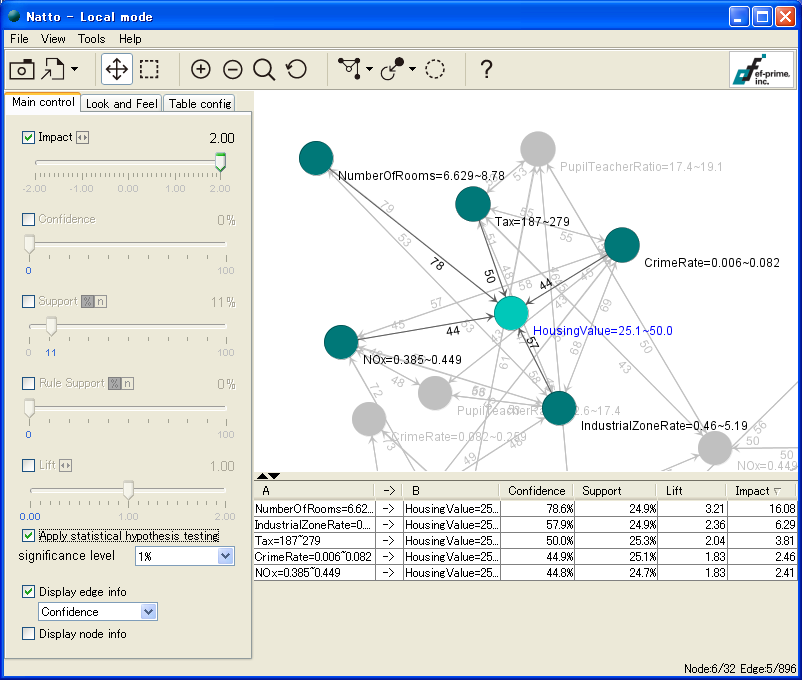The height and width of the screenshot is (680, 802).
Task: Select the HousingValue=25.1~50.0 node
Action: click(x=511, y=313)
